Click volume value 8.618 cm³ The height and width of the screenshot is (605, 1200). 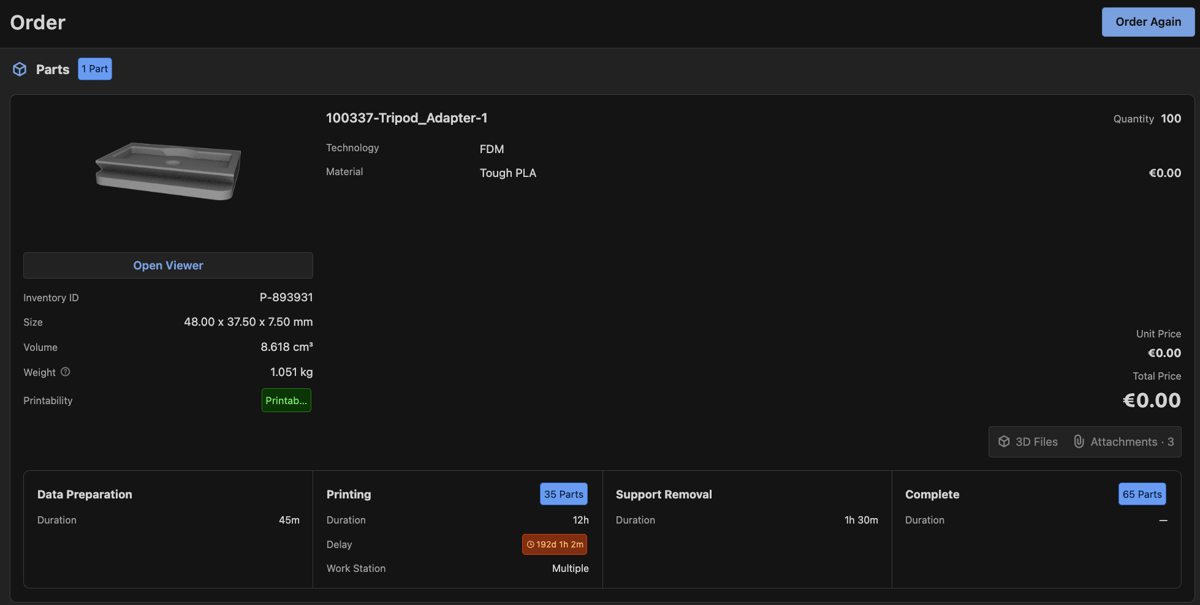point(287,347)
